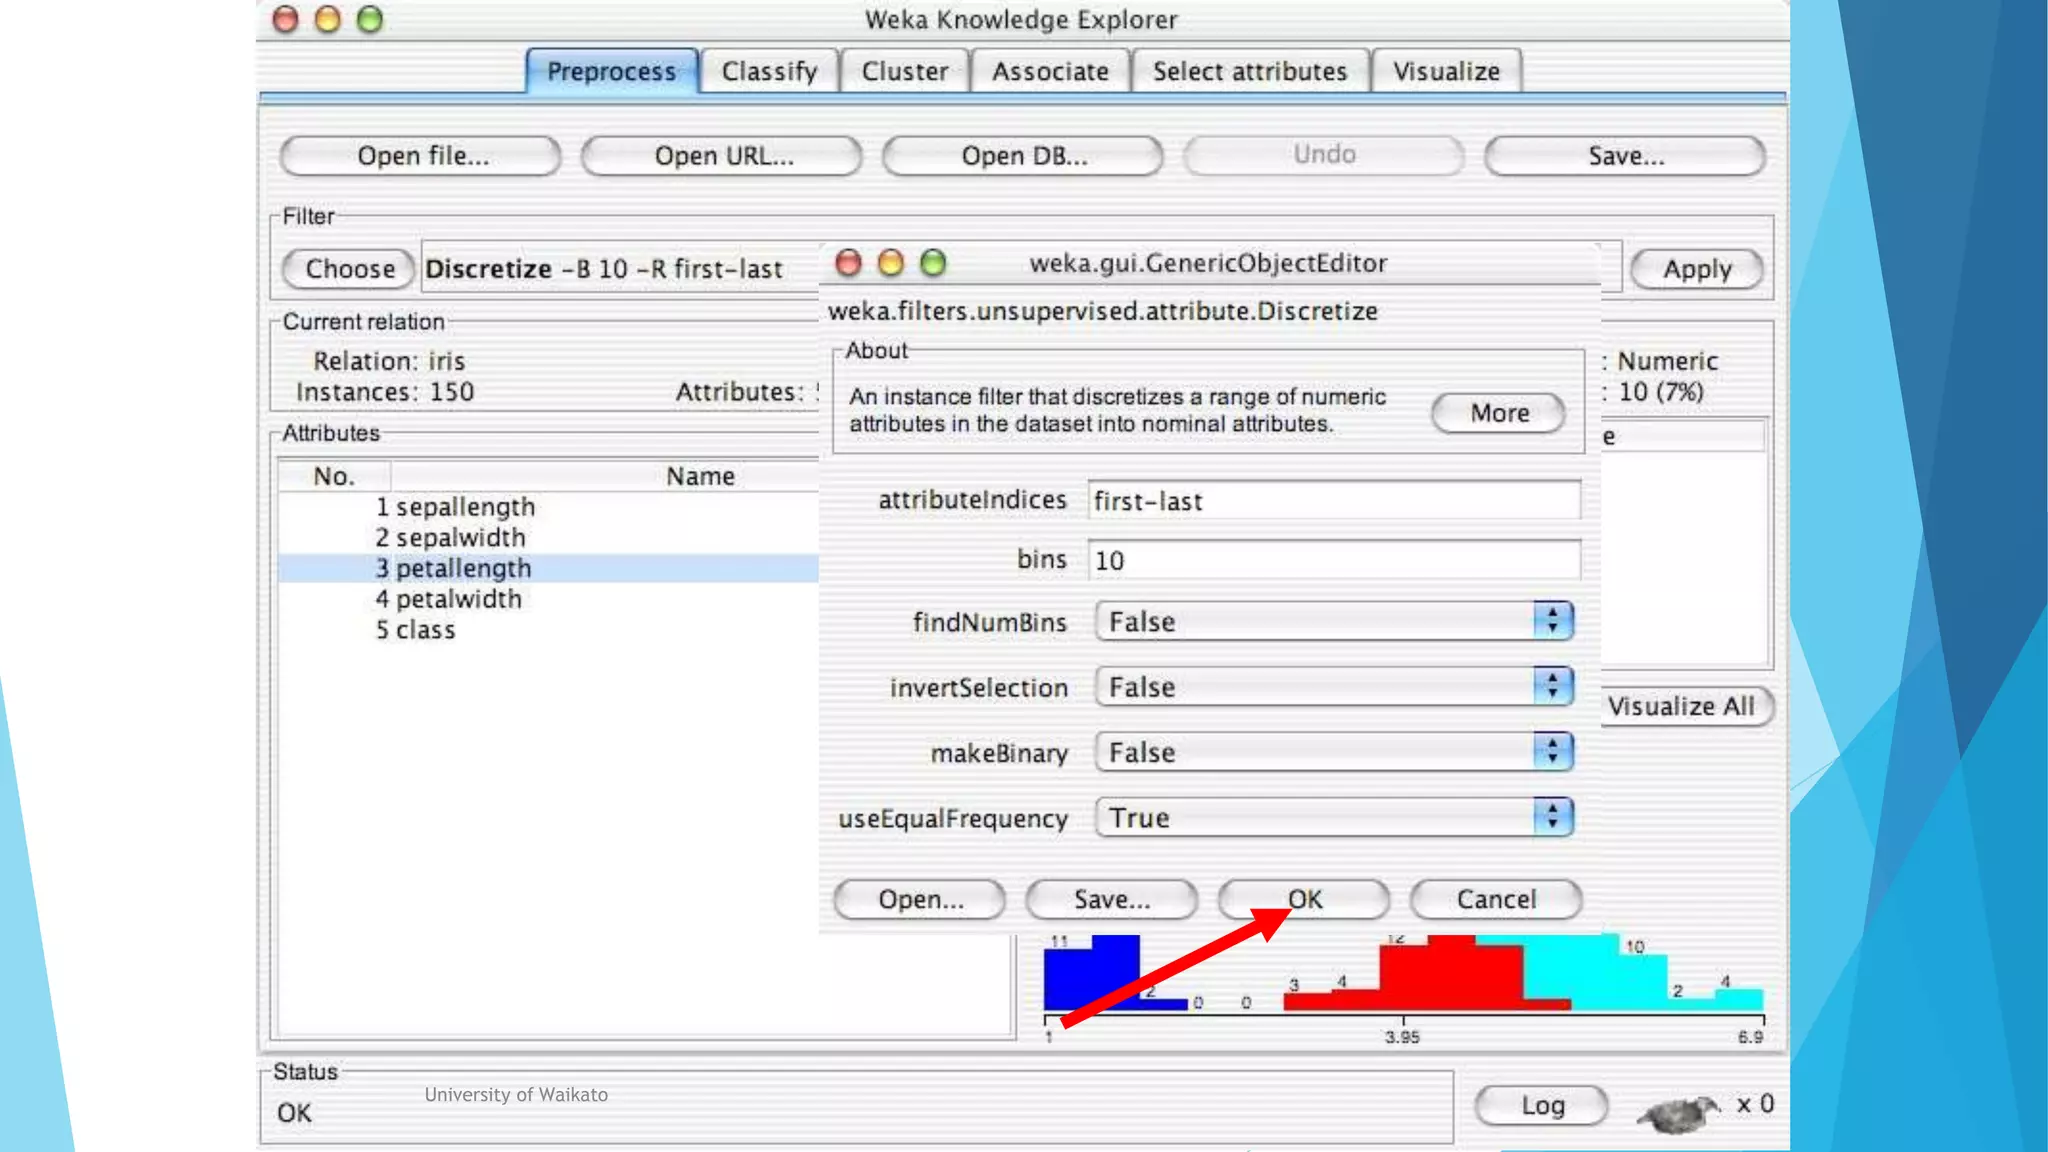2048x1152 pixels.
Task: Open the findNumBins dropdown
Action: tap(1334, 621)
